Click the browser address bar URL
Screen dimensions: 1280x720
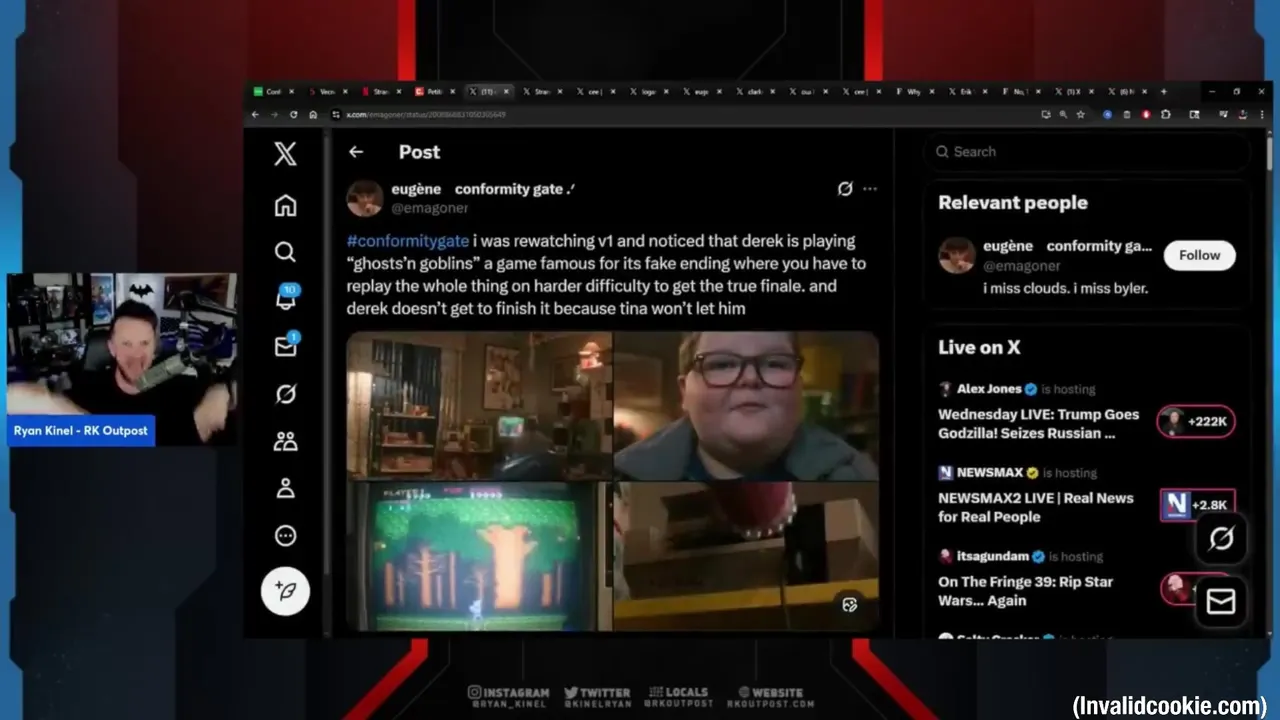point(427,115)
